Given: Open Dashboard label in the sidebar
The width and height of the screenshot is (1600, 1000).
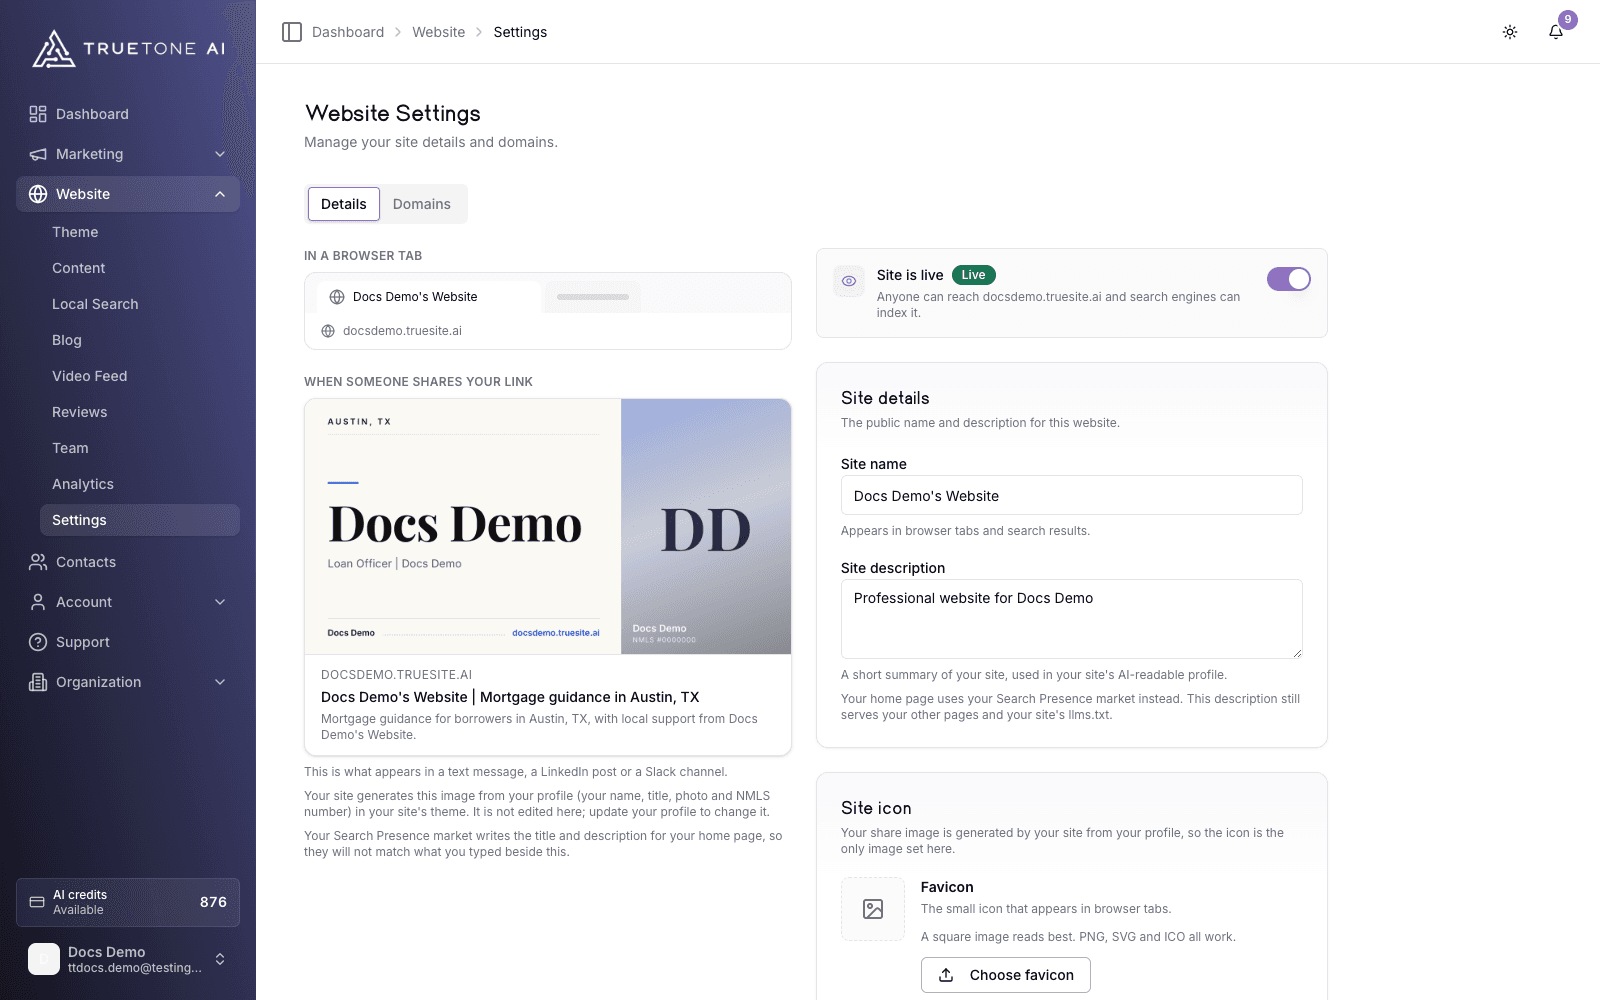Looking at the screenshot, I should coord(92,114).
